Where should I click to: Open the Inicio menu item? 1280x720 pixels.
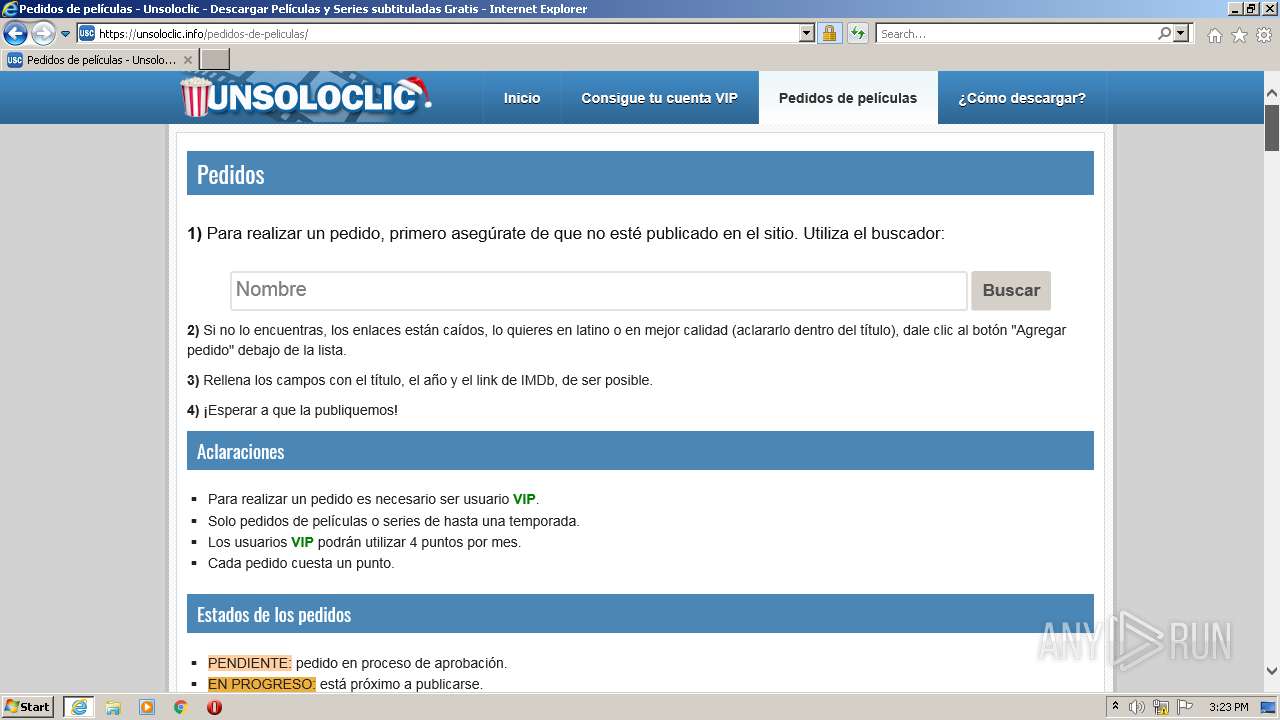click(522, 98)
